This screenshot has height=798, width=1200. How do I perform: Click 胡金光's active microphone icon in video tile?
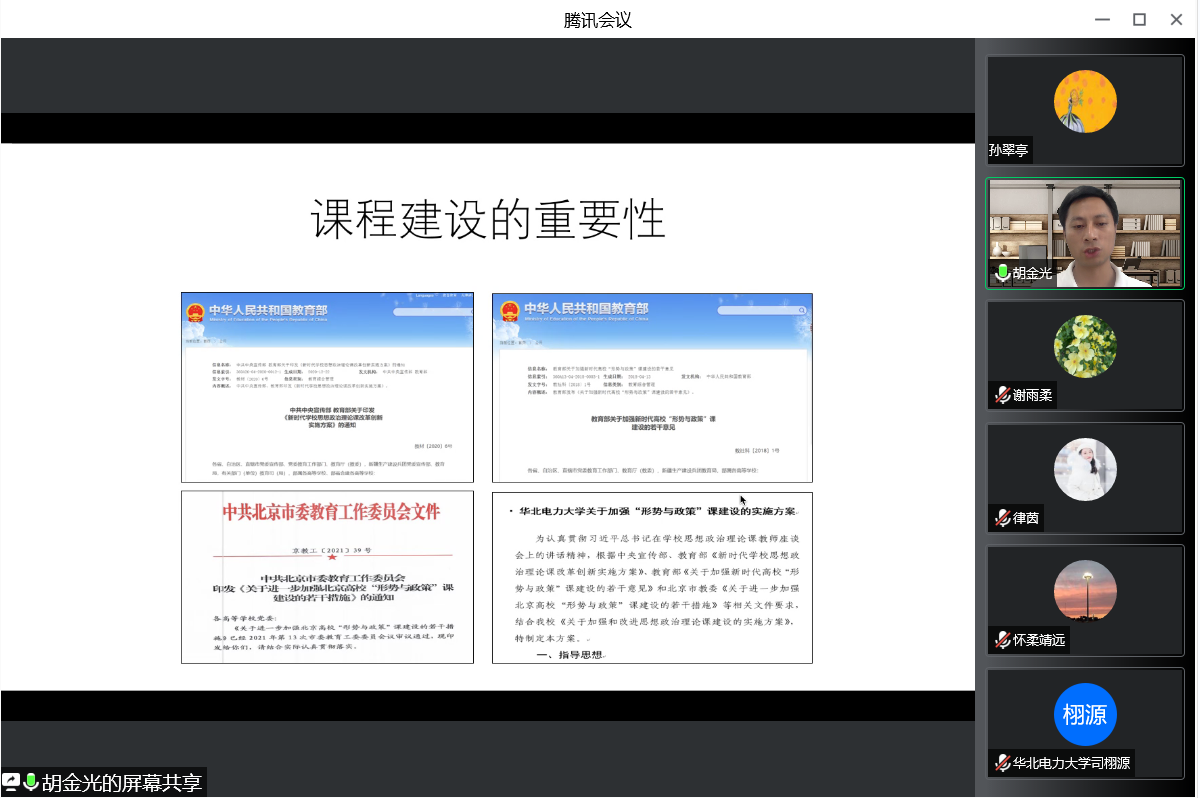click(1001, 273)
